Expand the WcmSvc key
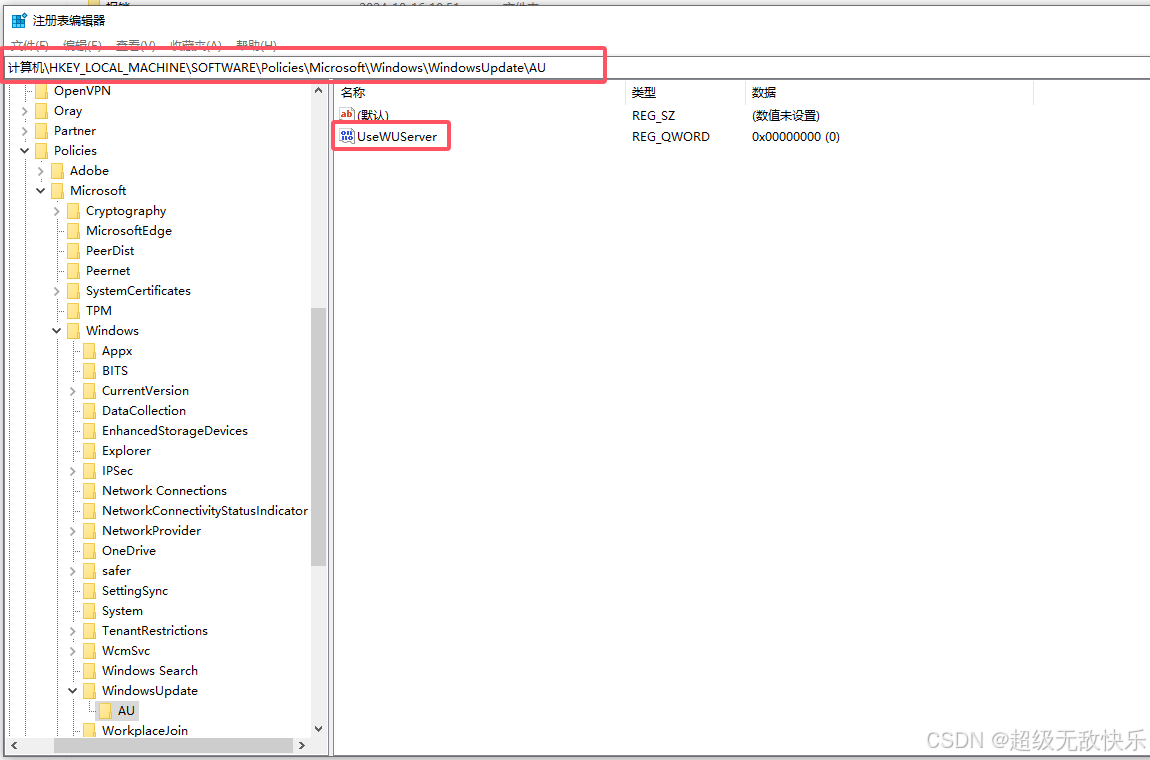The width and height of the screenshot is (1150, 760). click(x=73, y=651)
